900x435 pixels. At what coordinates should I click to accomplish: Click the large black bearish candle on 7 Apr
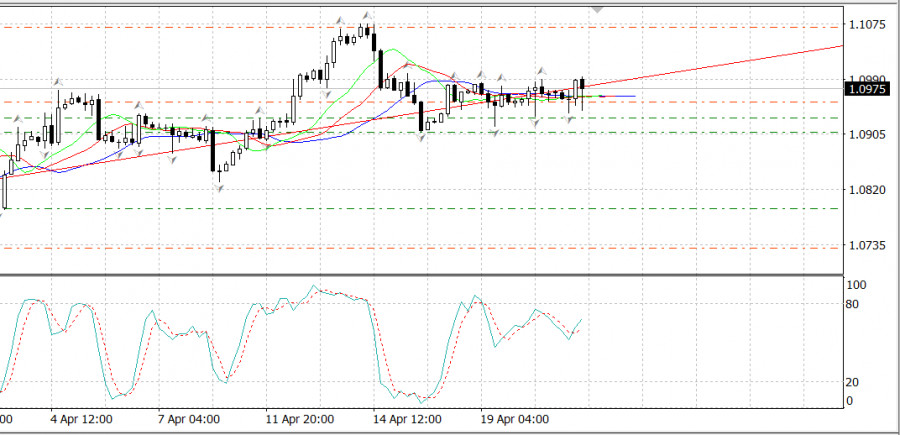click(212, 151)
